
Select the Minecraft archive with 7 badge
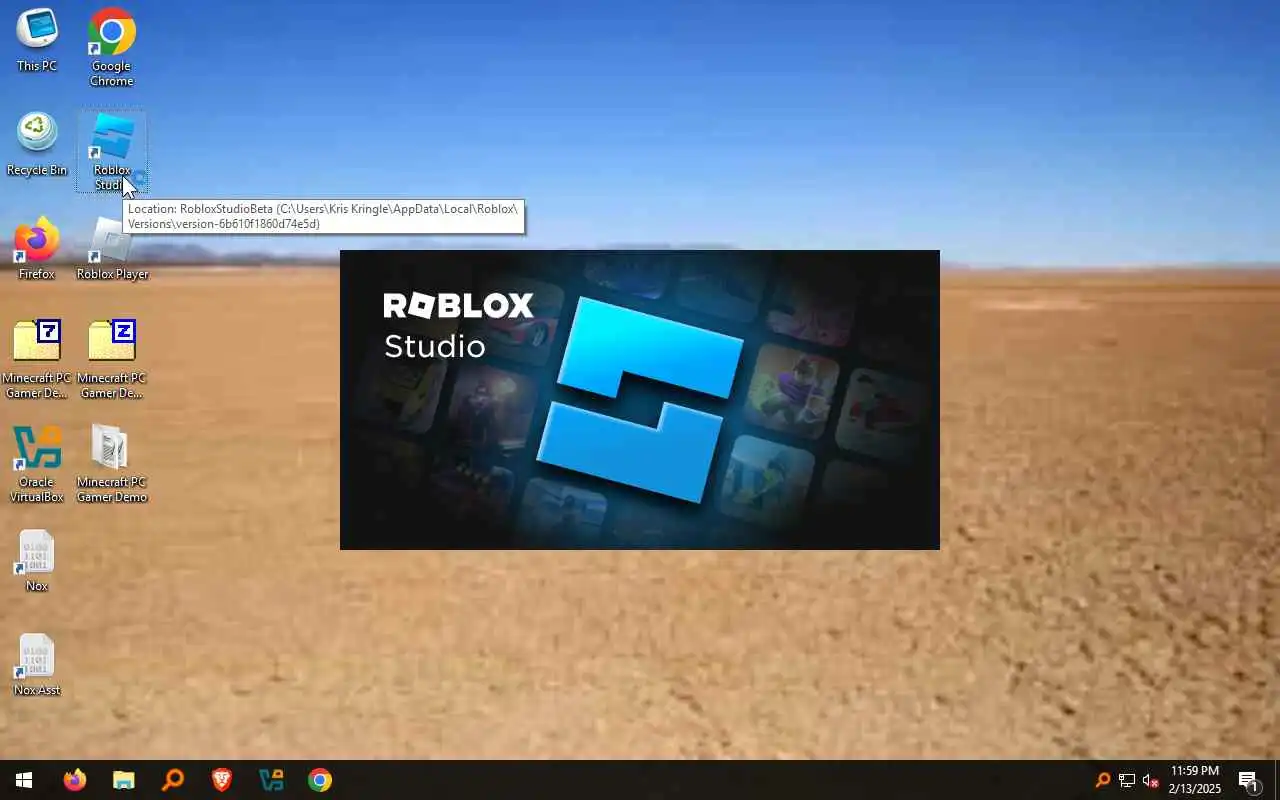coord(37,359)
